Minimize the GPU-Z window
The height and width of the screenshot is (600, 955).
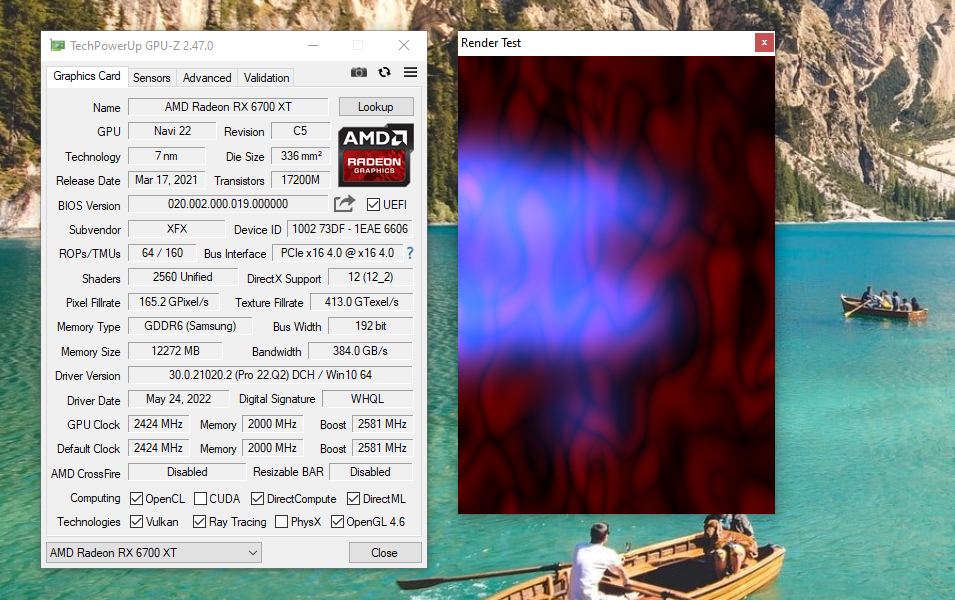tap(313, 46)
